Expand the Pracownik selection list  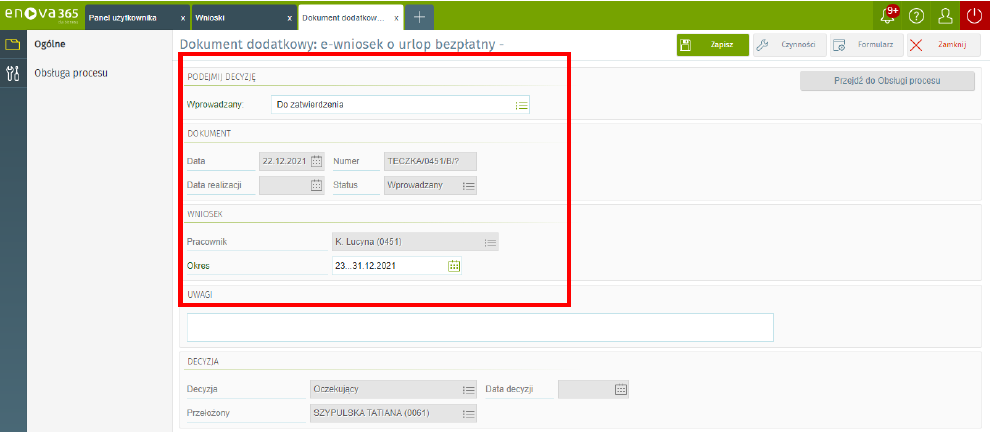(490, 242)
